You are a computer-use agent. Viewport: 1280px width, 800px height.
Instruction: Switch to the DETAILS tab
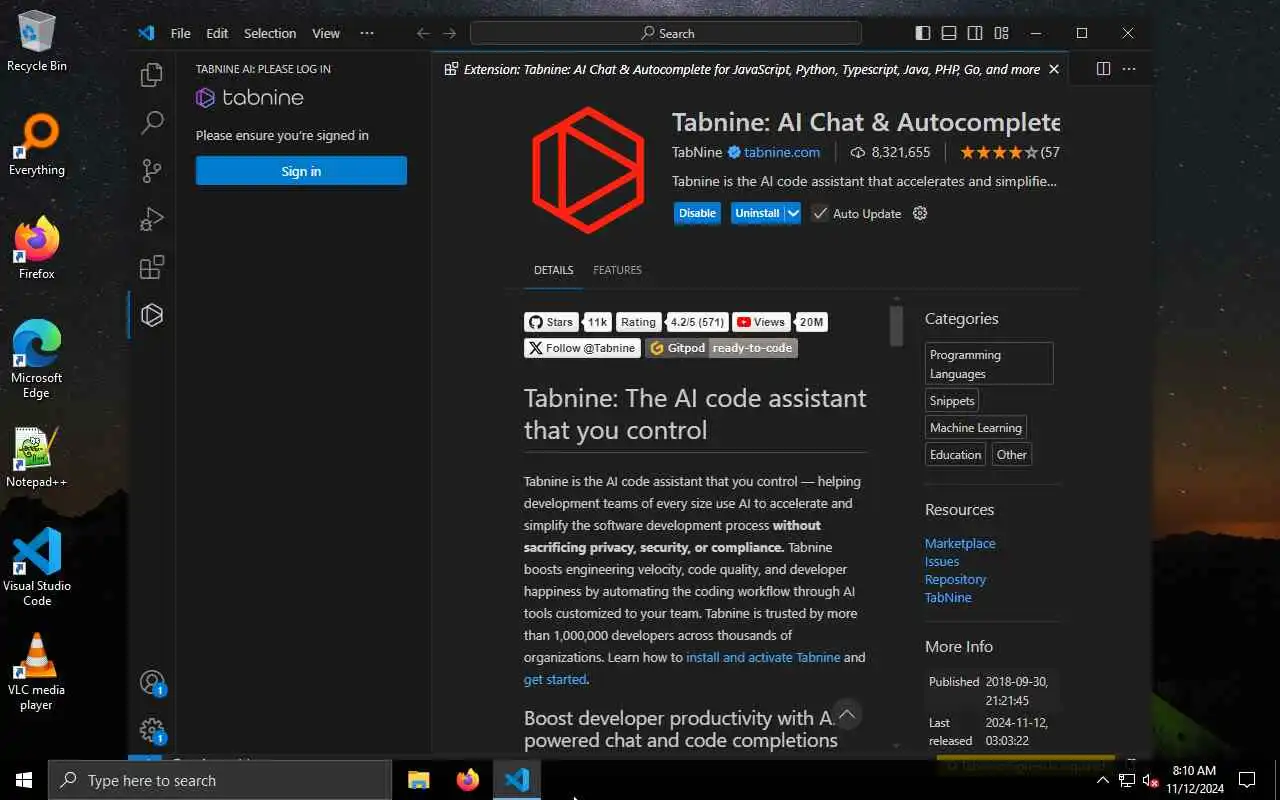click(553, 270)
